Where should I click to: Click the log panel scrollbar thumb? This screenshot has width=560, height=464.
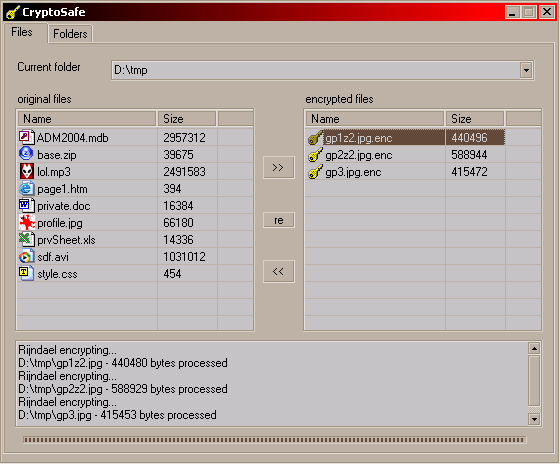click(x=534, y=380)
